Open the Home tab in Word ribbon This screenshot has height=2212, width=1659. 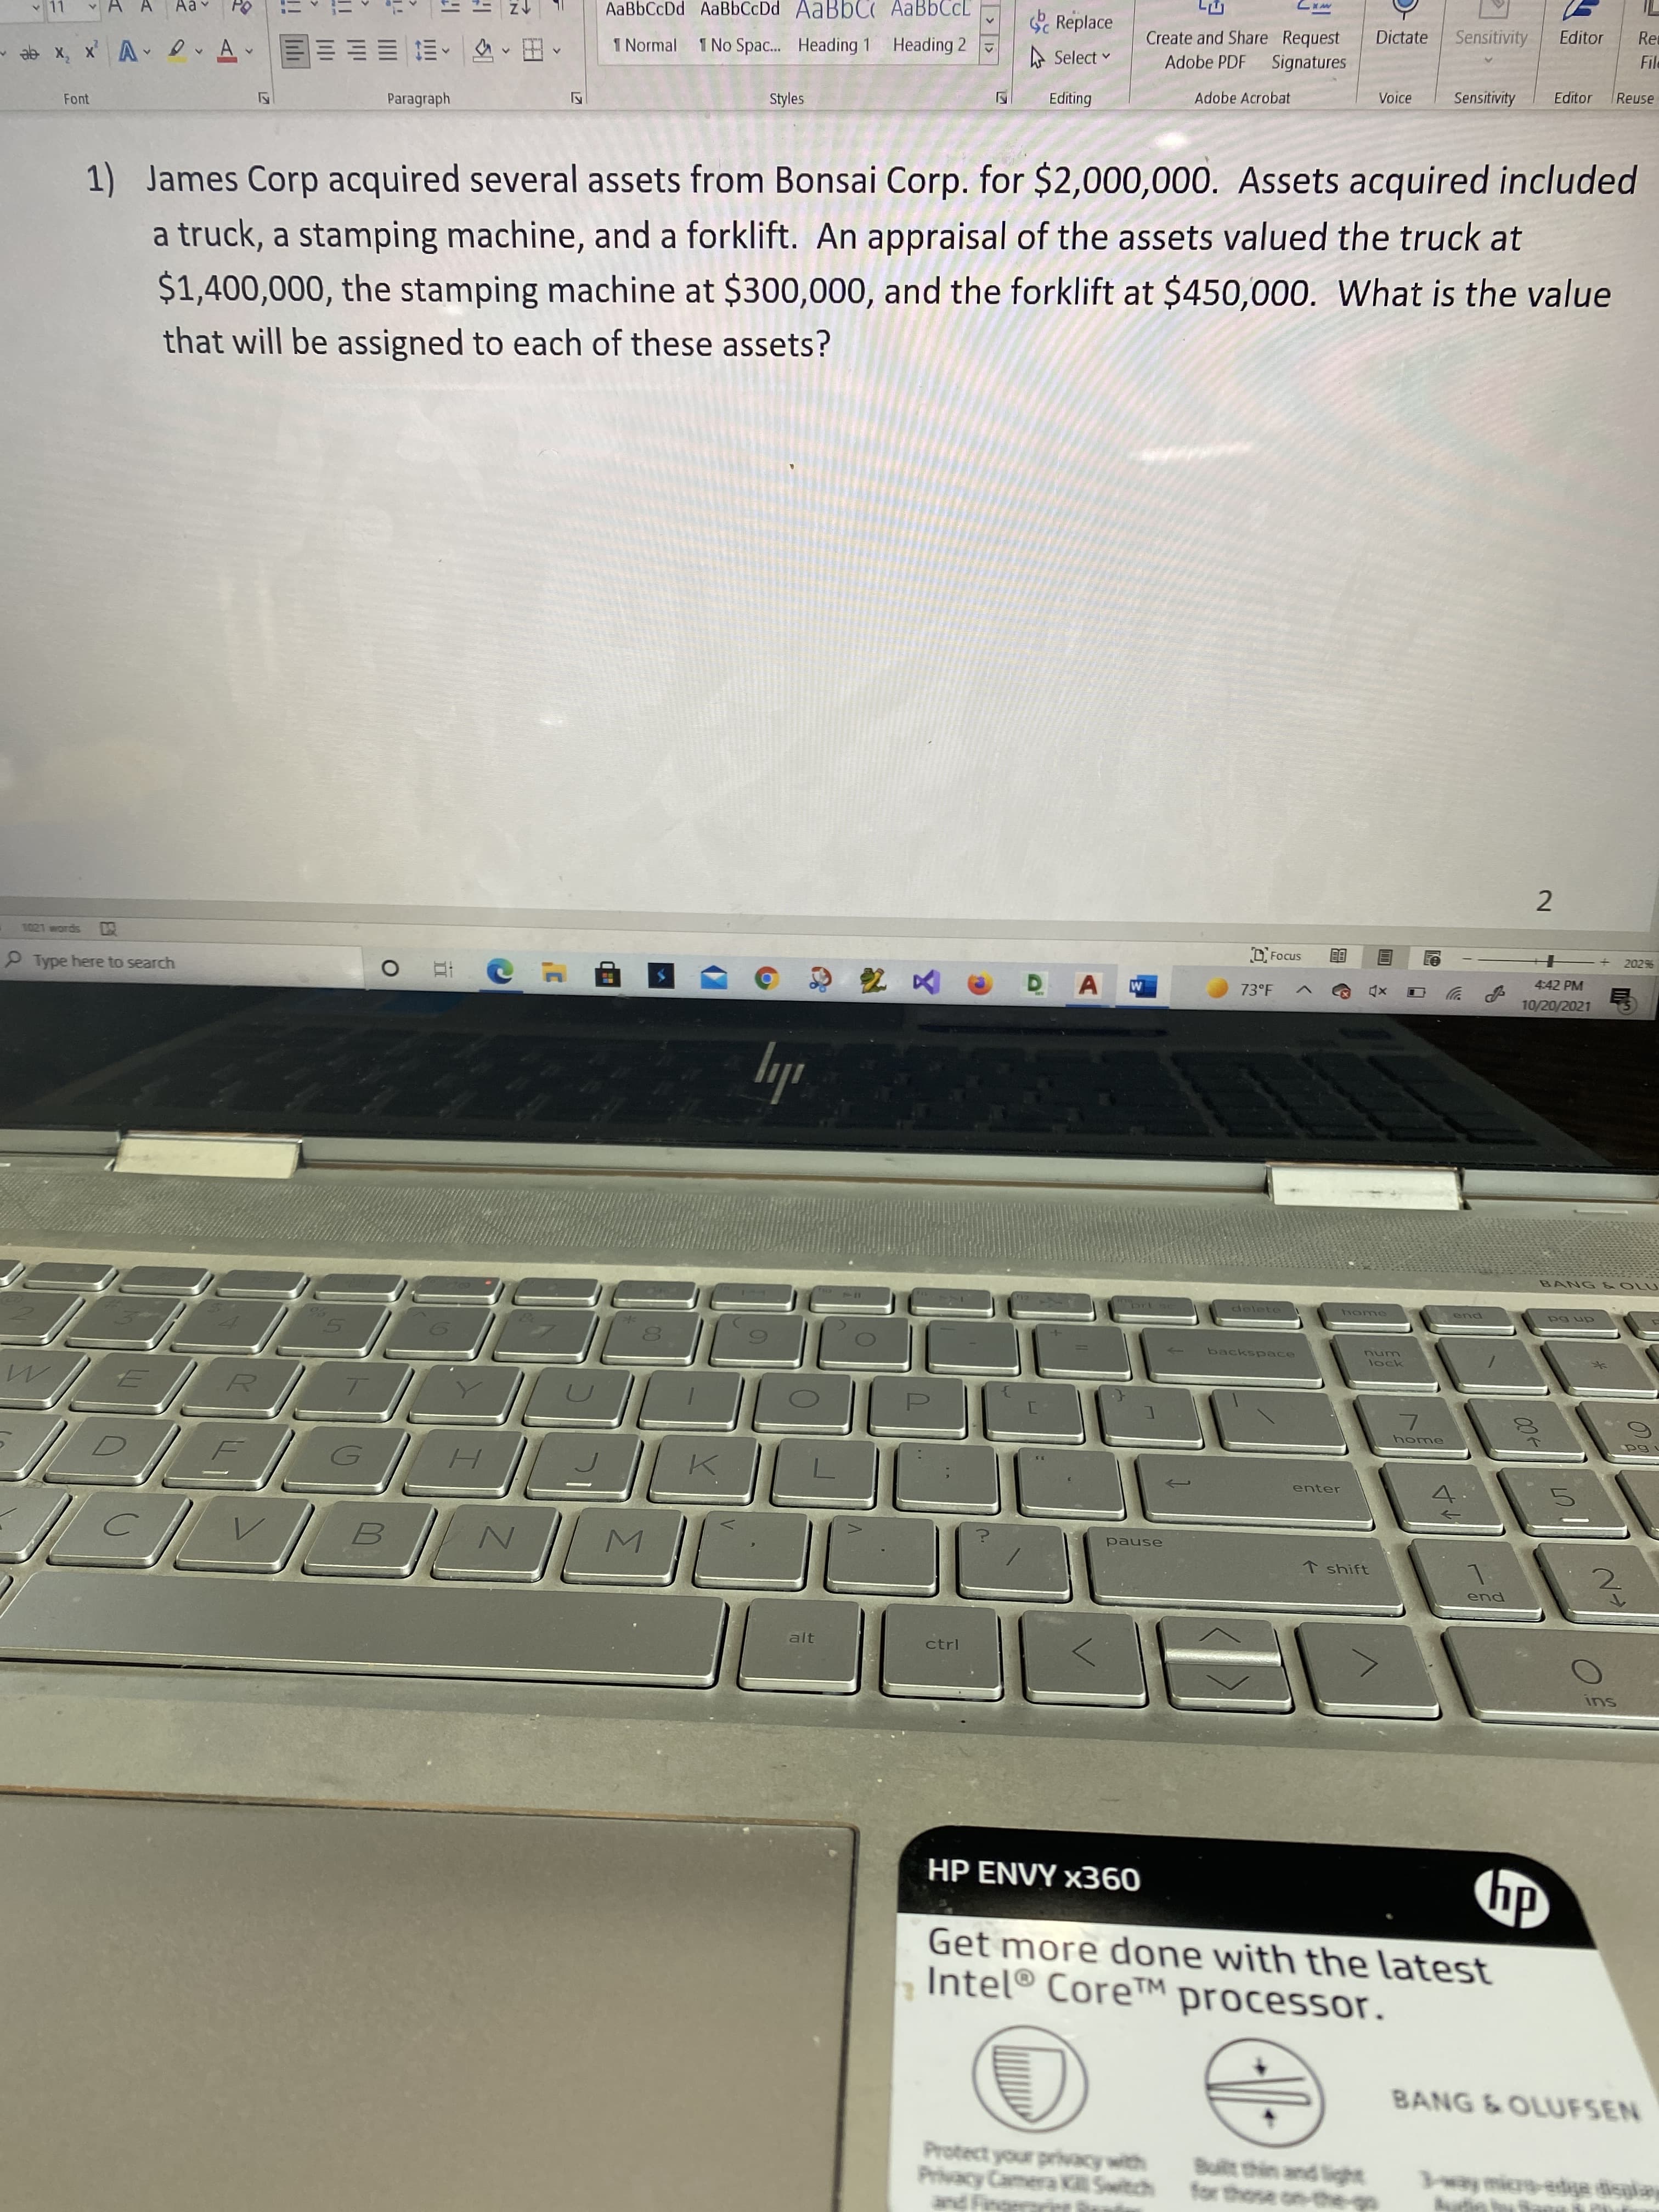(78, 0)
